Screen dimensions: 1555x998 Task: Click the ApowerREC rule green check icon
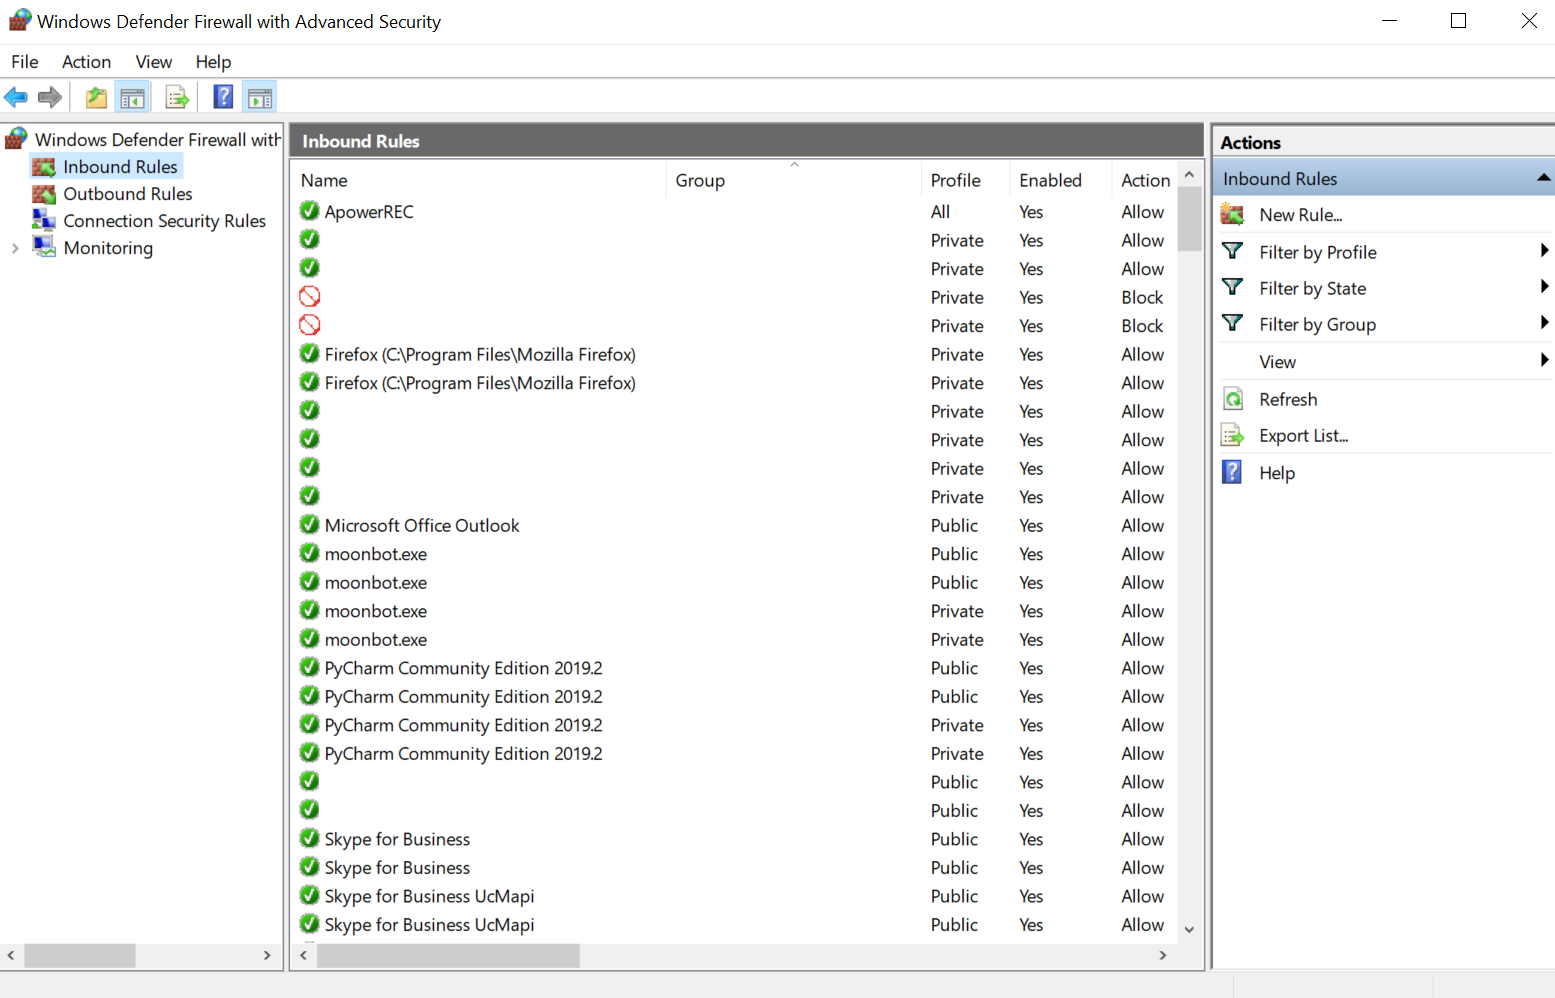(x=310, y=211)
